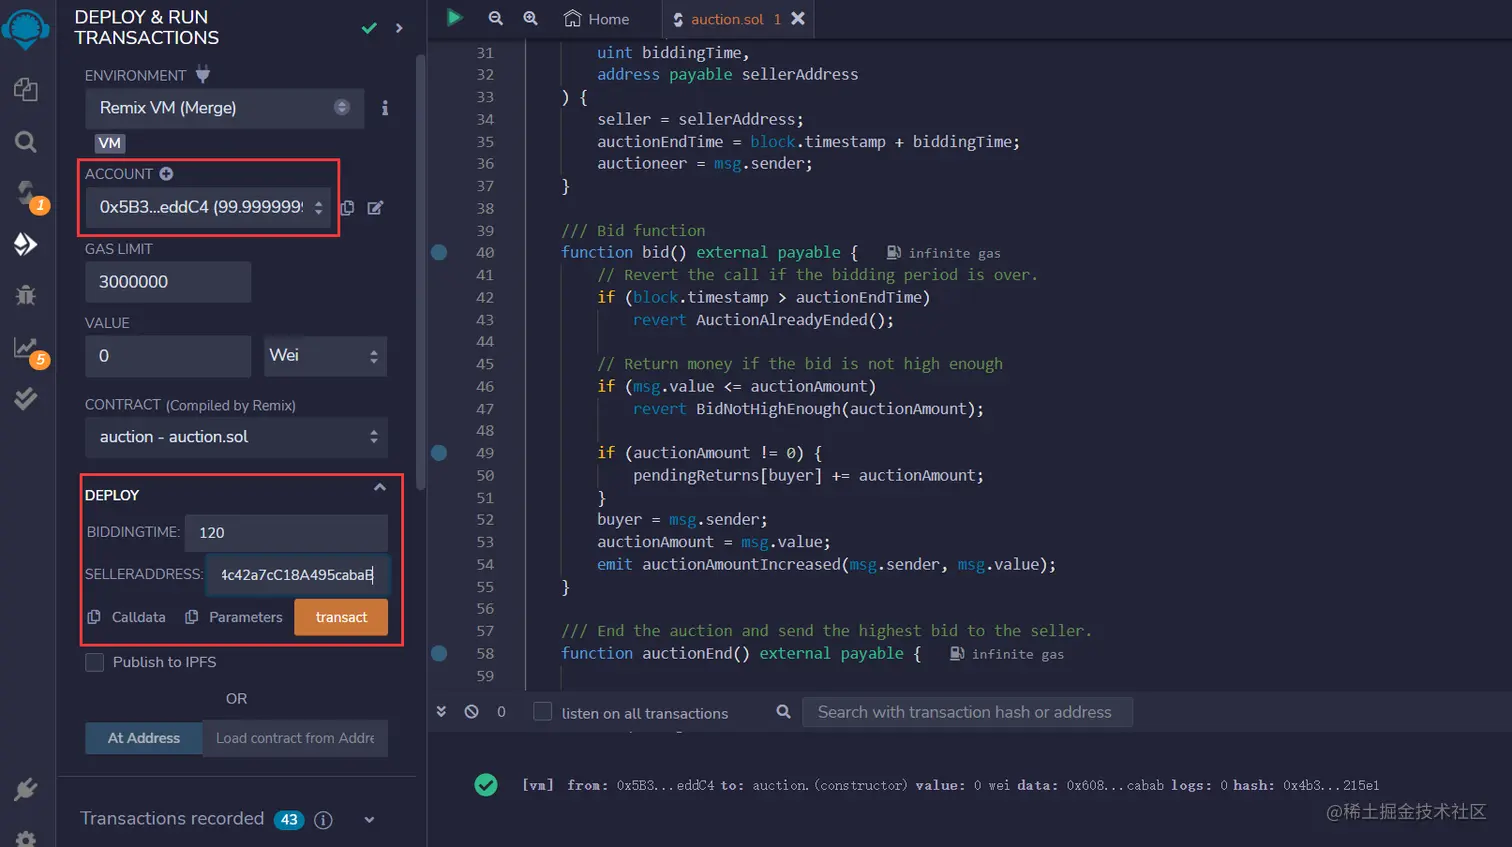The height and width of the screenshot is (847, 1512).
Task: Open Debugger bug sidebar icon
Action: click(26, 295)
